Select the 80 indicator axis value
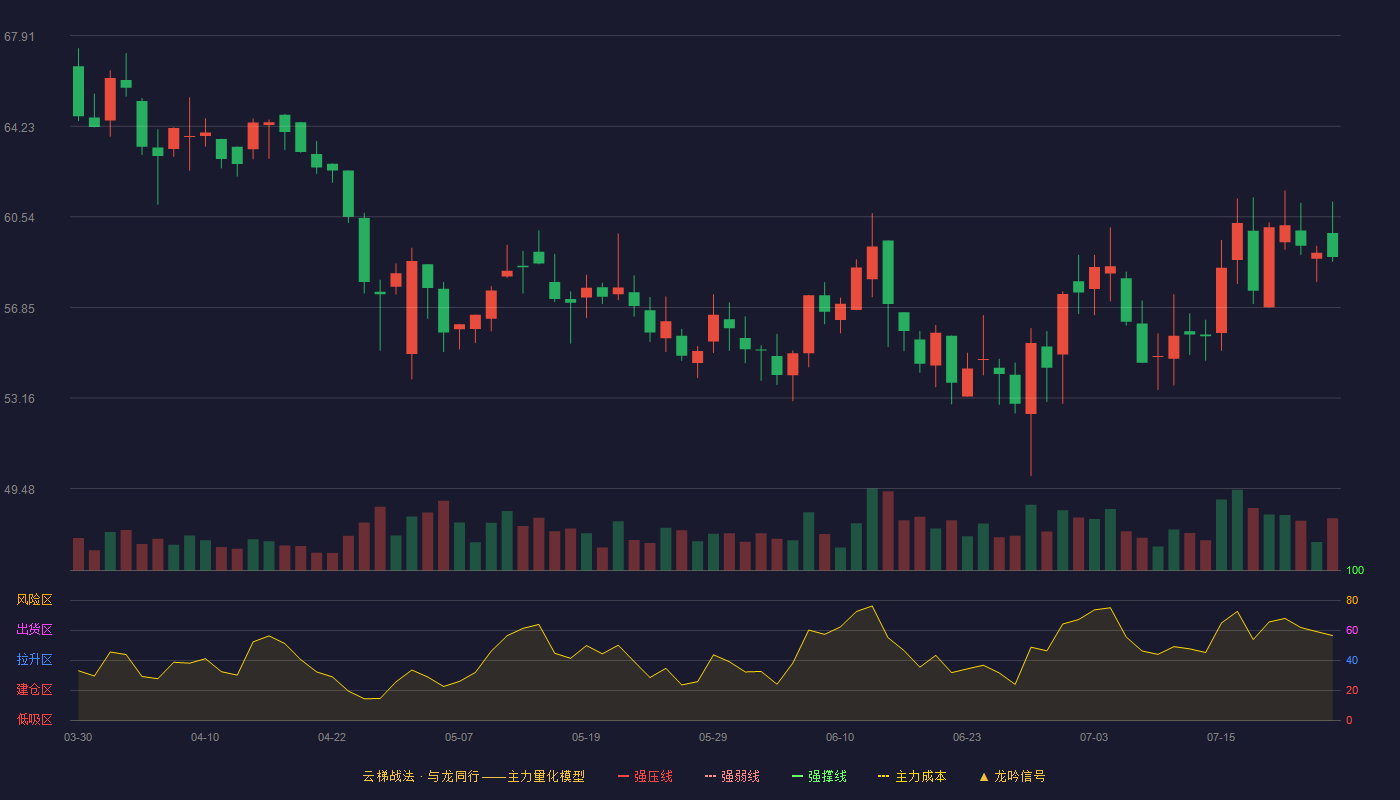 click(1352, 600)
